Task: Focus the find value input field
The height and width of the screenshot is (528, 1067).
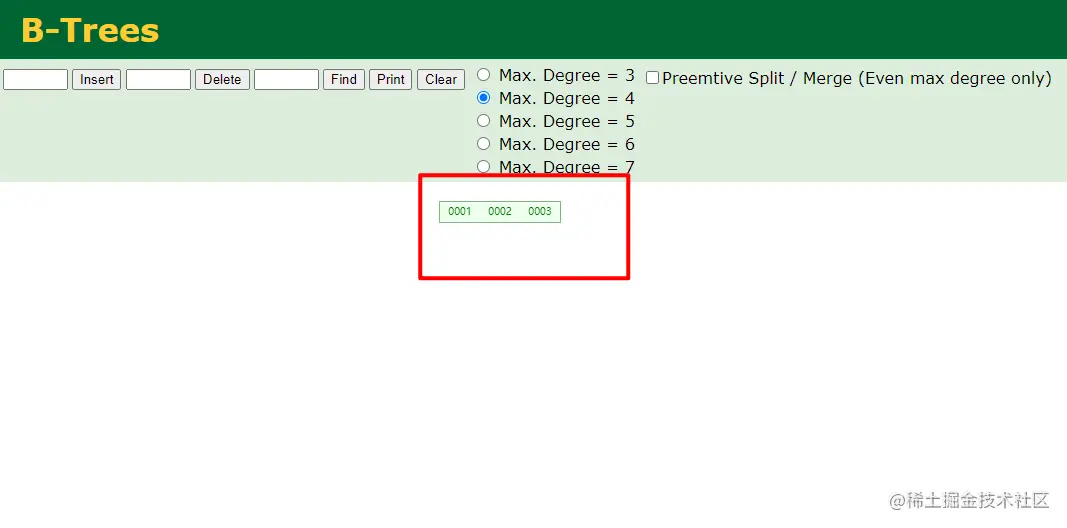Action: click(286, 80)
